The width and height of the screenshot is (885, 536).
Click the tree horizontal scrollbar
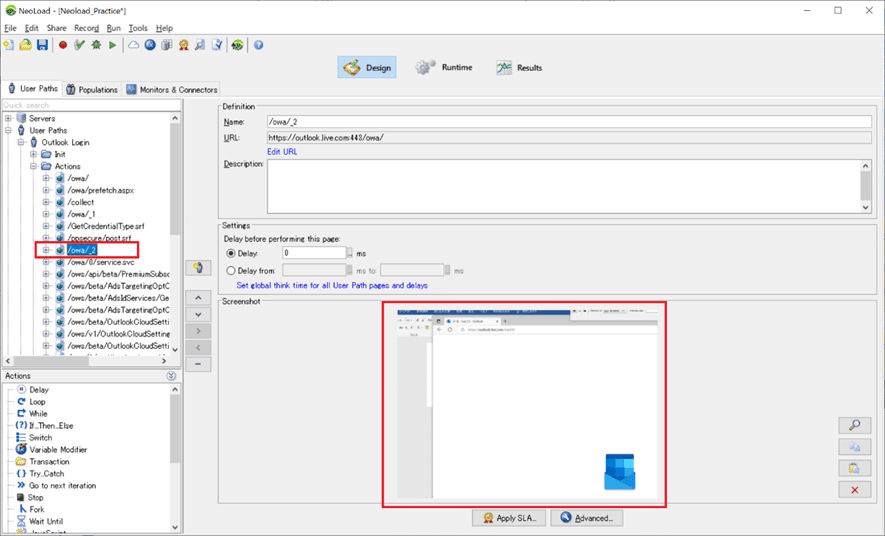[86, 361]
